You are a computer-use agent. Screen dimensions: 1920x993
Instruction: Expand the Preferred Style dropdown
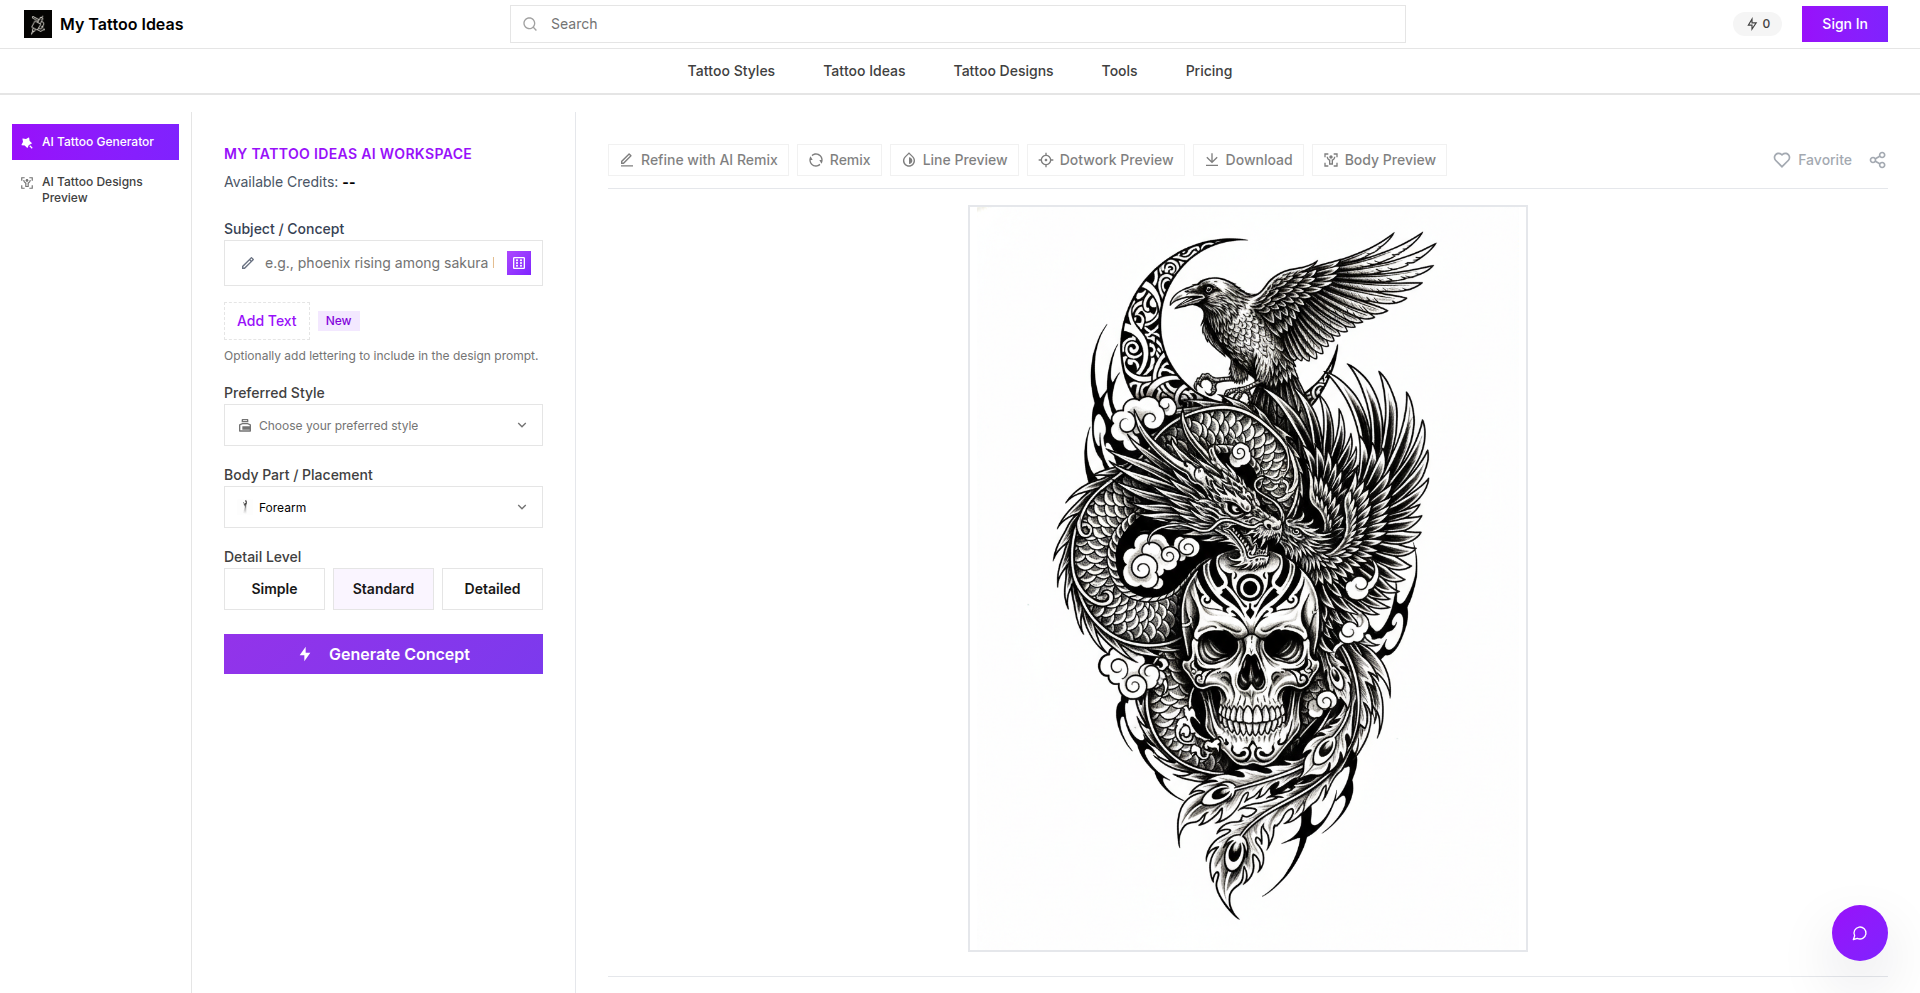(383, 425)
